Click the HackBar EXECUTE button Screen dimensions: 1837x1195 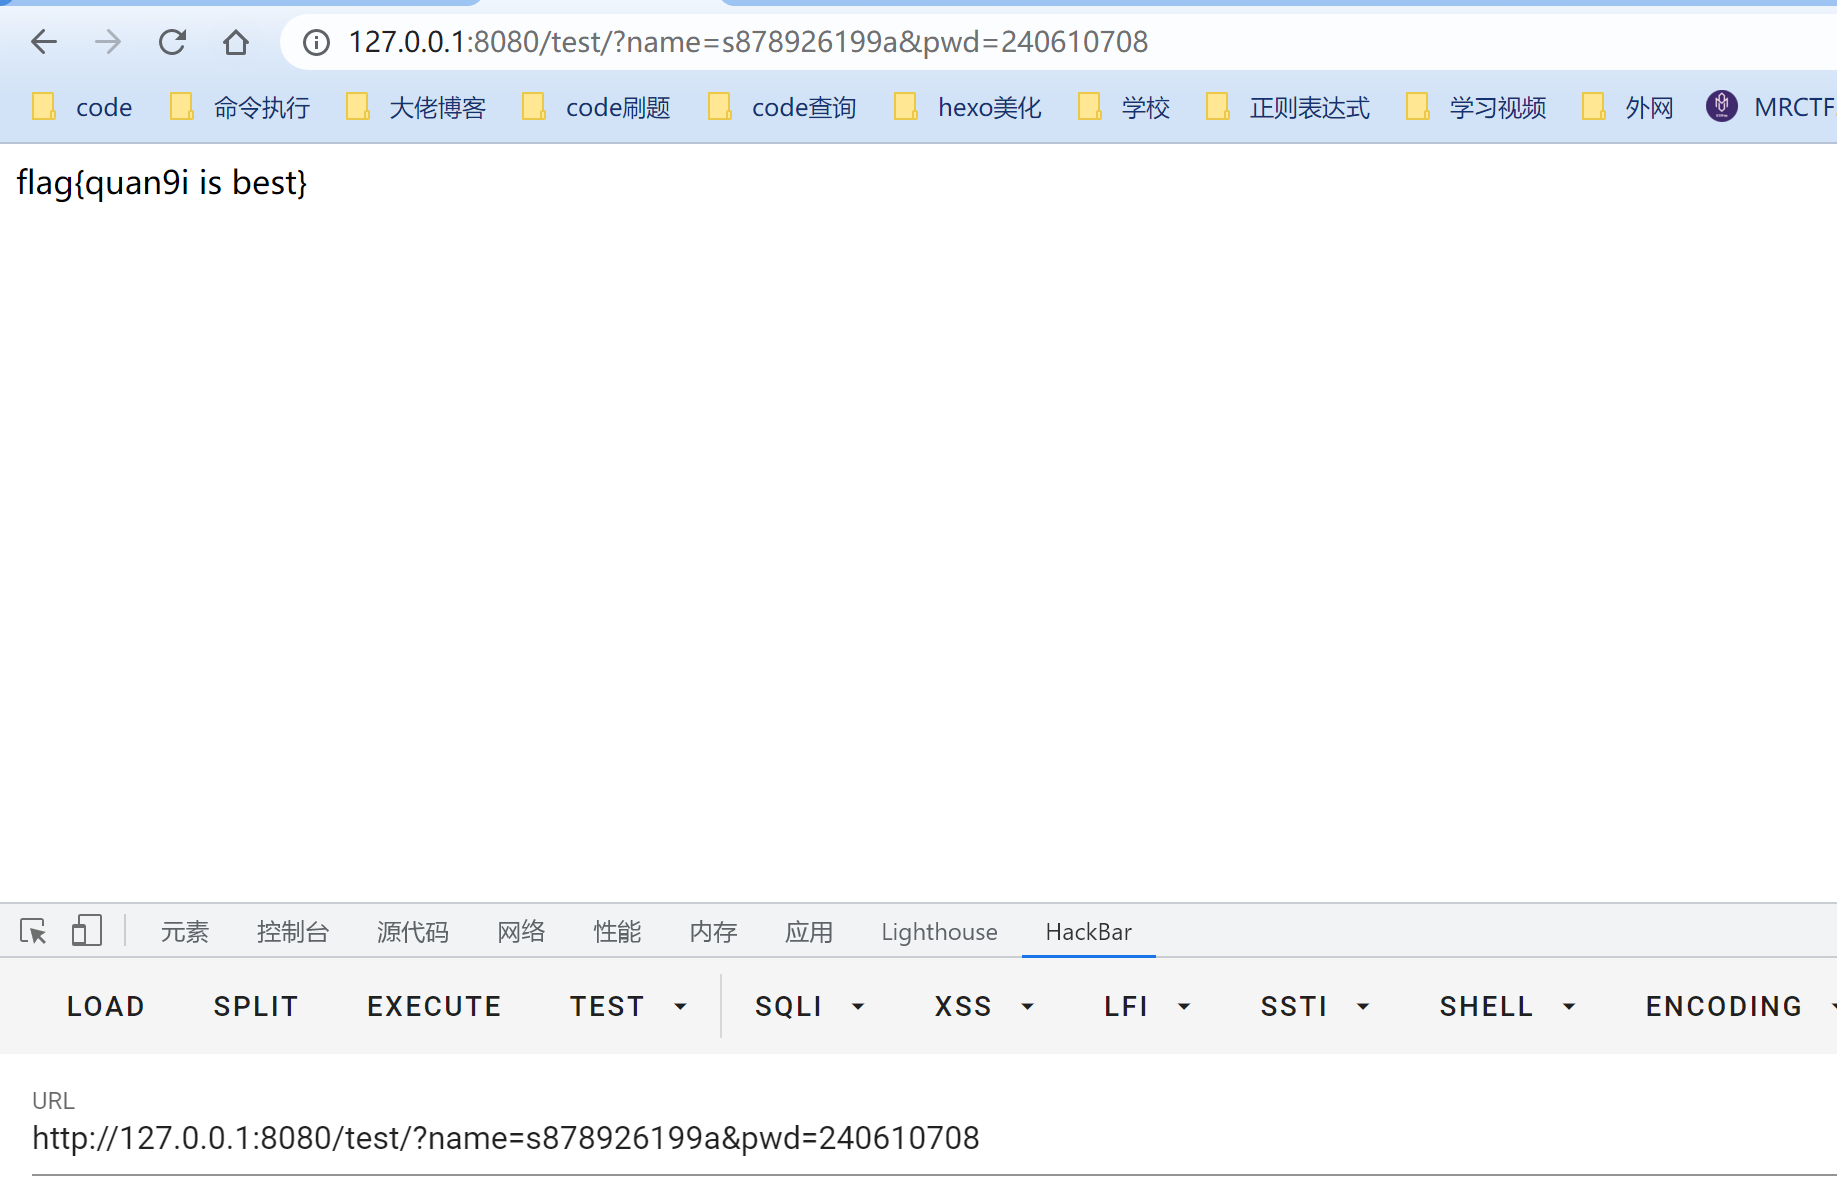click(434, 1006)
